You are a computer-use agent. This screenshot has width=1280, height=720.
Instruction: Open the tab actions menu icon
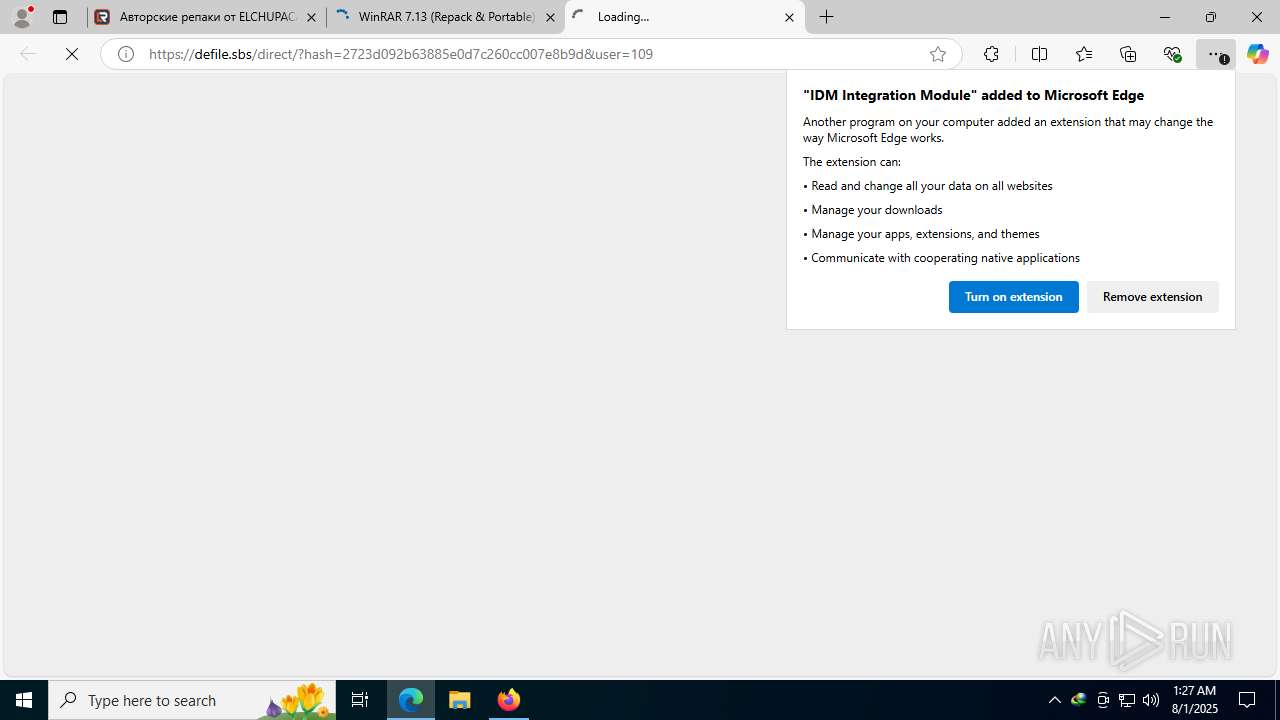click(60, 17)
